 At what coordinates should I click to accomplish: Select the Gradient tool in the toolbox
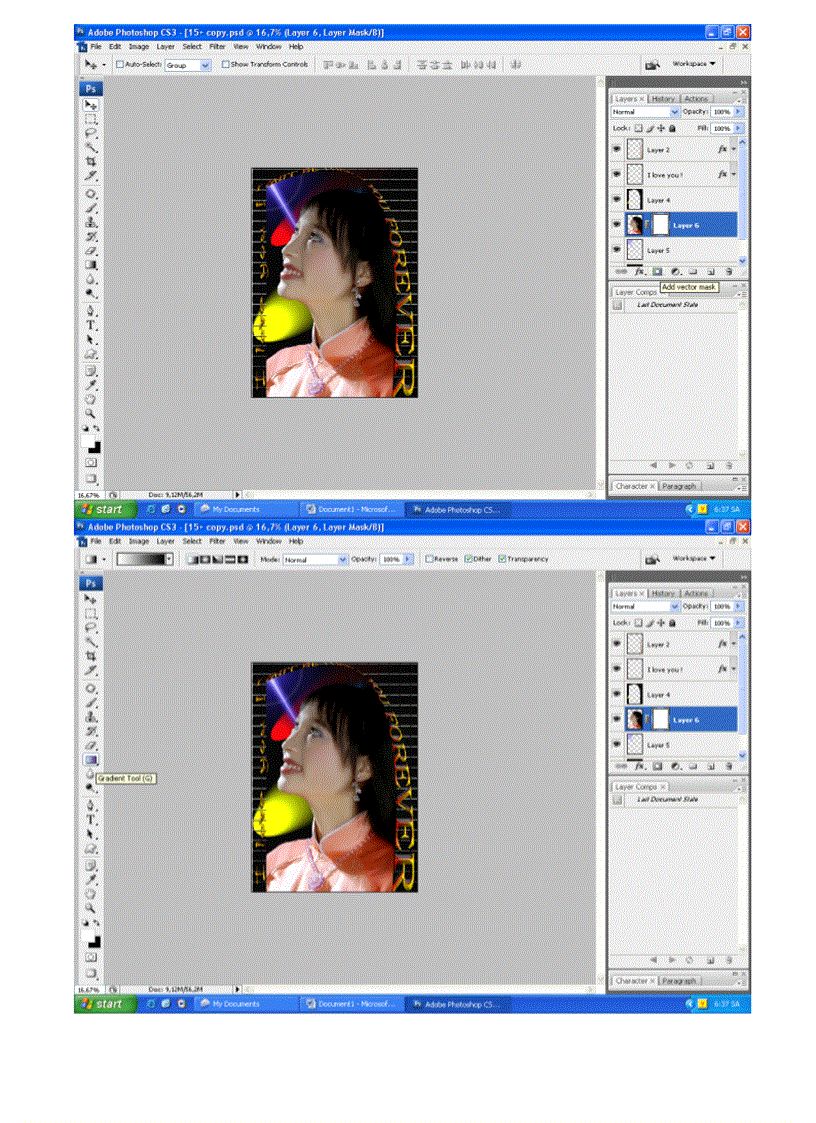(90, 759)
